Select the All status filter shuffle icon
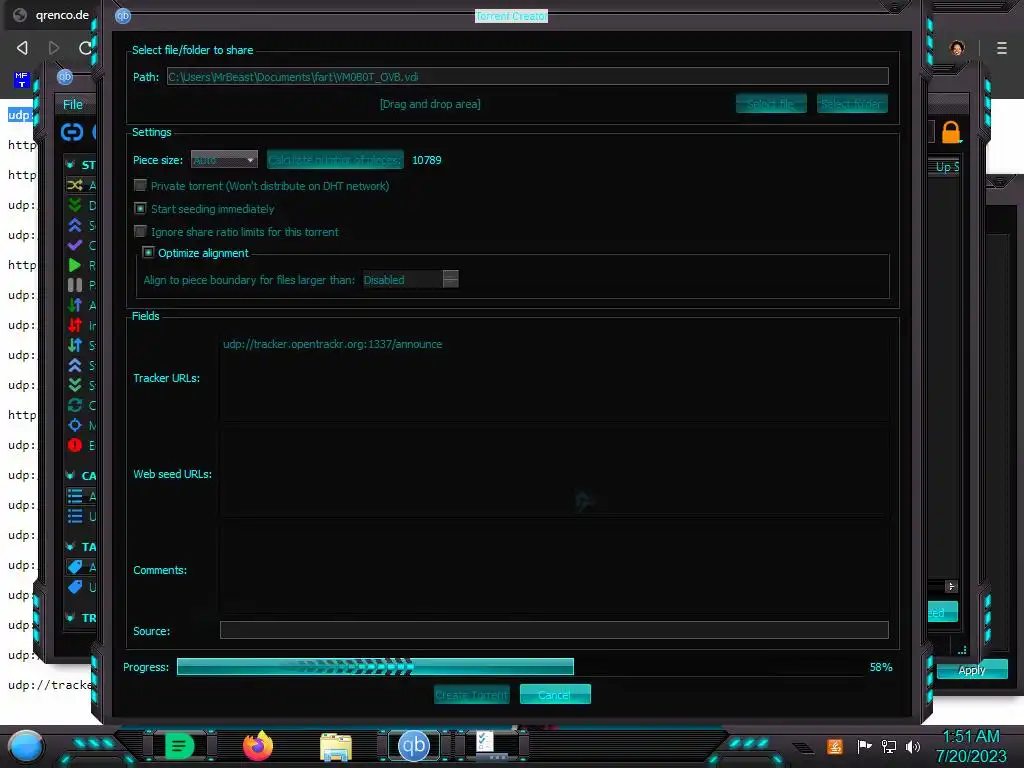The image size is (1024, 768). pyautogui.click(x=74, y=185)
